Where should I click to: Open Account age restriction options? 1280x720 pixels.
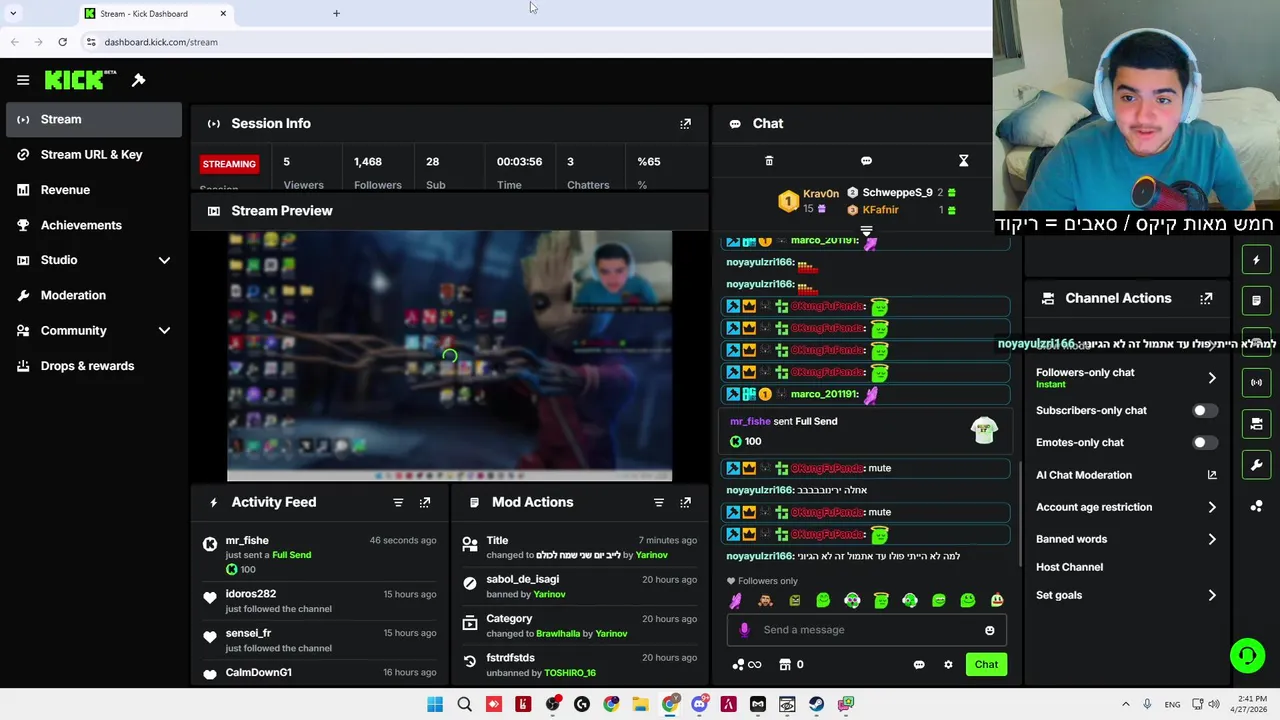[1126, 507]
